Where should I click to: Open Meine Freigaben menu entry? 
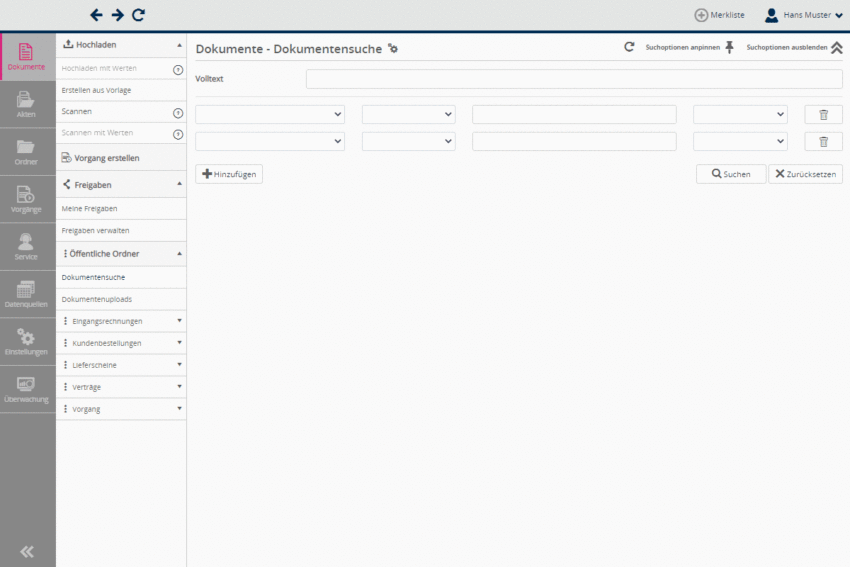pos(90,208)
